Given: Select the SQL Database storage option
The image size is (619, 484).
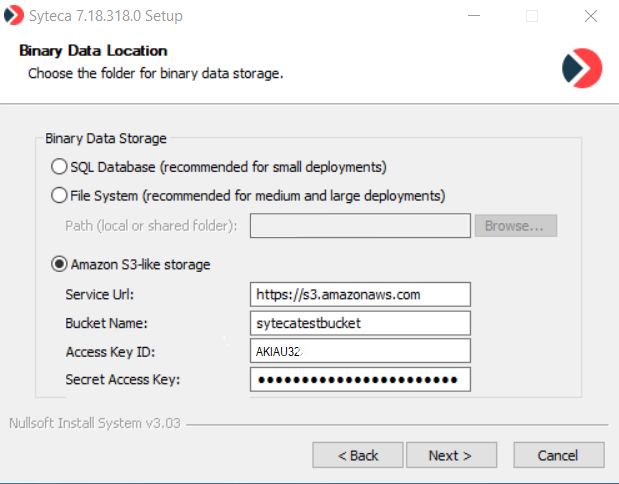Looking at the screenshot, I should point(60,166).
